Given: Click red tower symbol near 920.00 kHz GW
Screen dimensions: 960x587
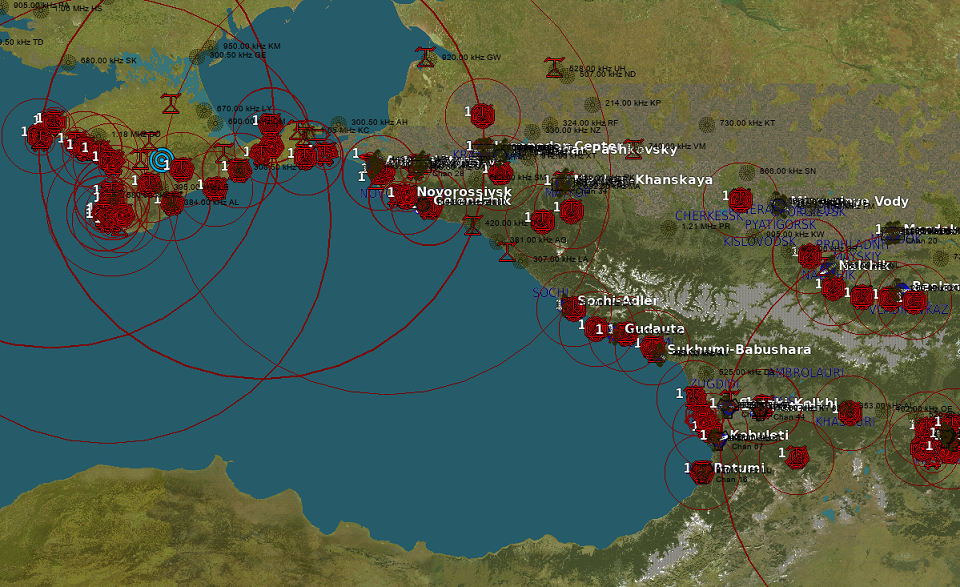Looking at the screenshot, I should click(x=426, y=56).
